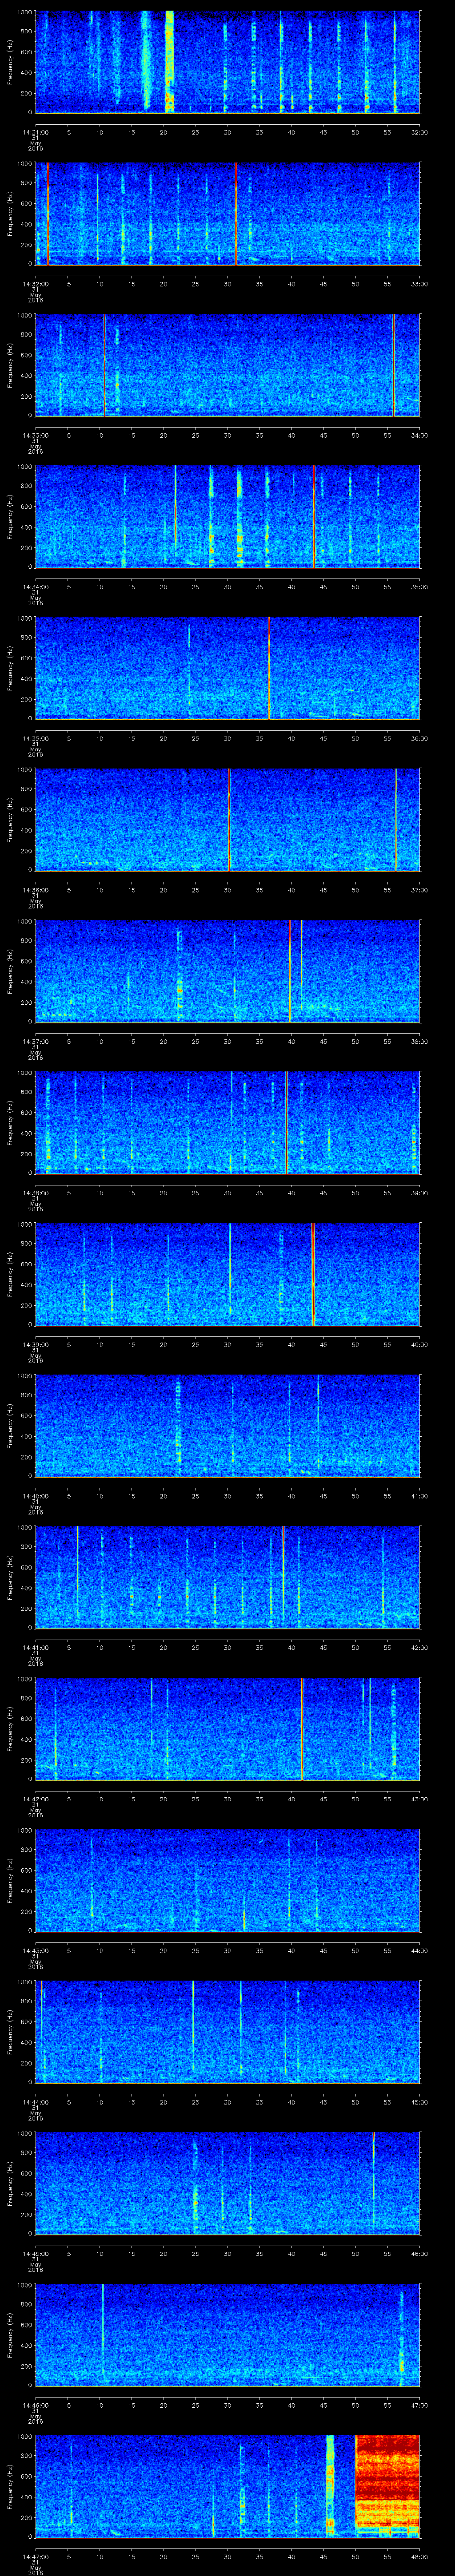Viewport: 455px width, 2576px height.
Task: Click the '14:33:00' start time label
Action: tap(36, 434)
